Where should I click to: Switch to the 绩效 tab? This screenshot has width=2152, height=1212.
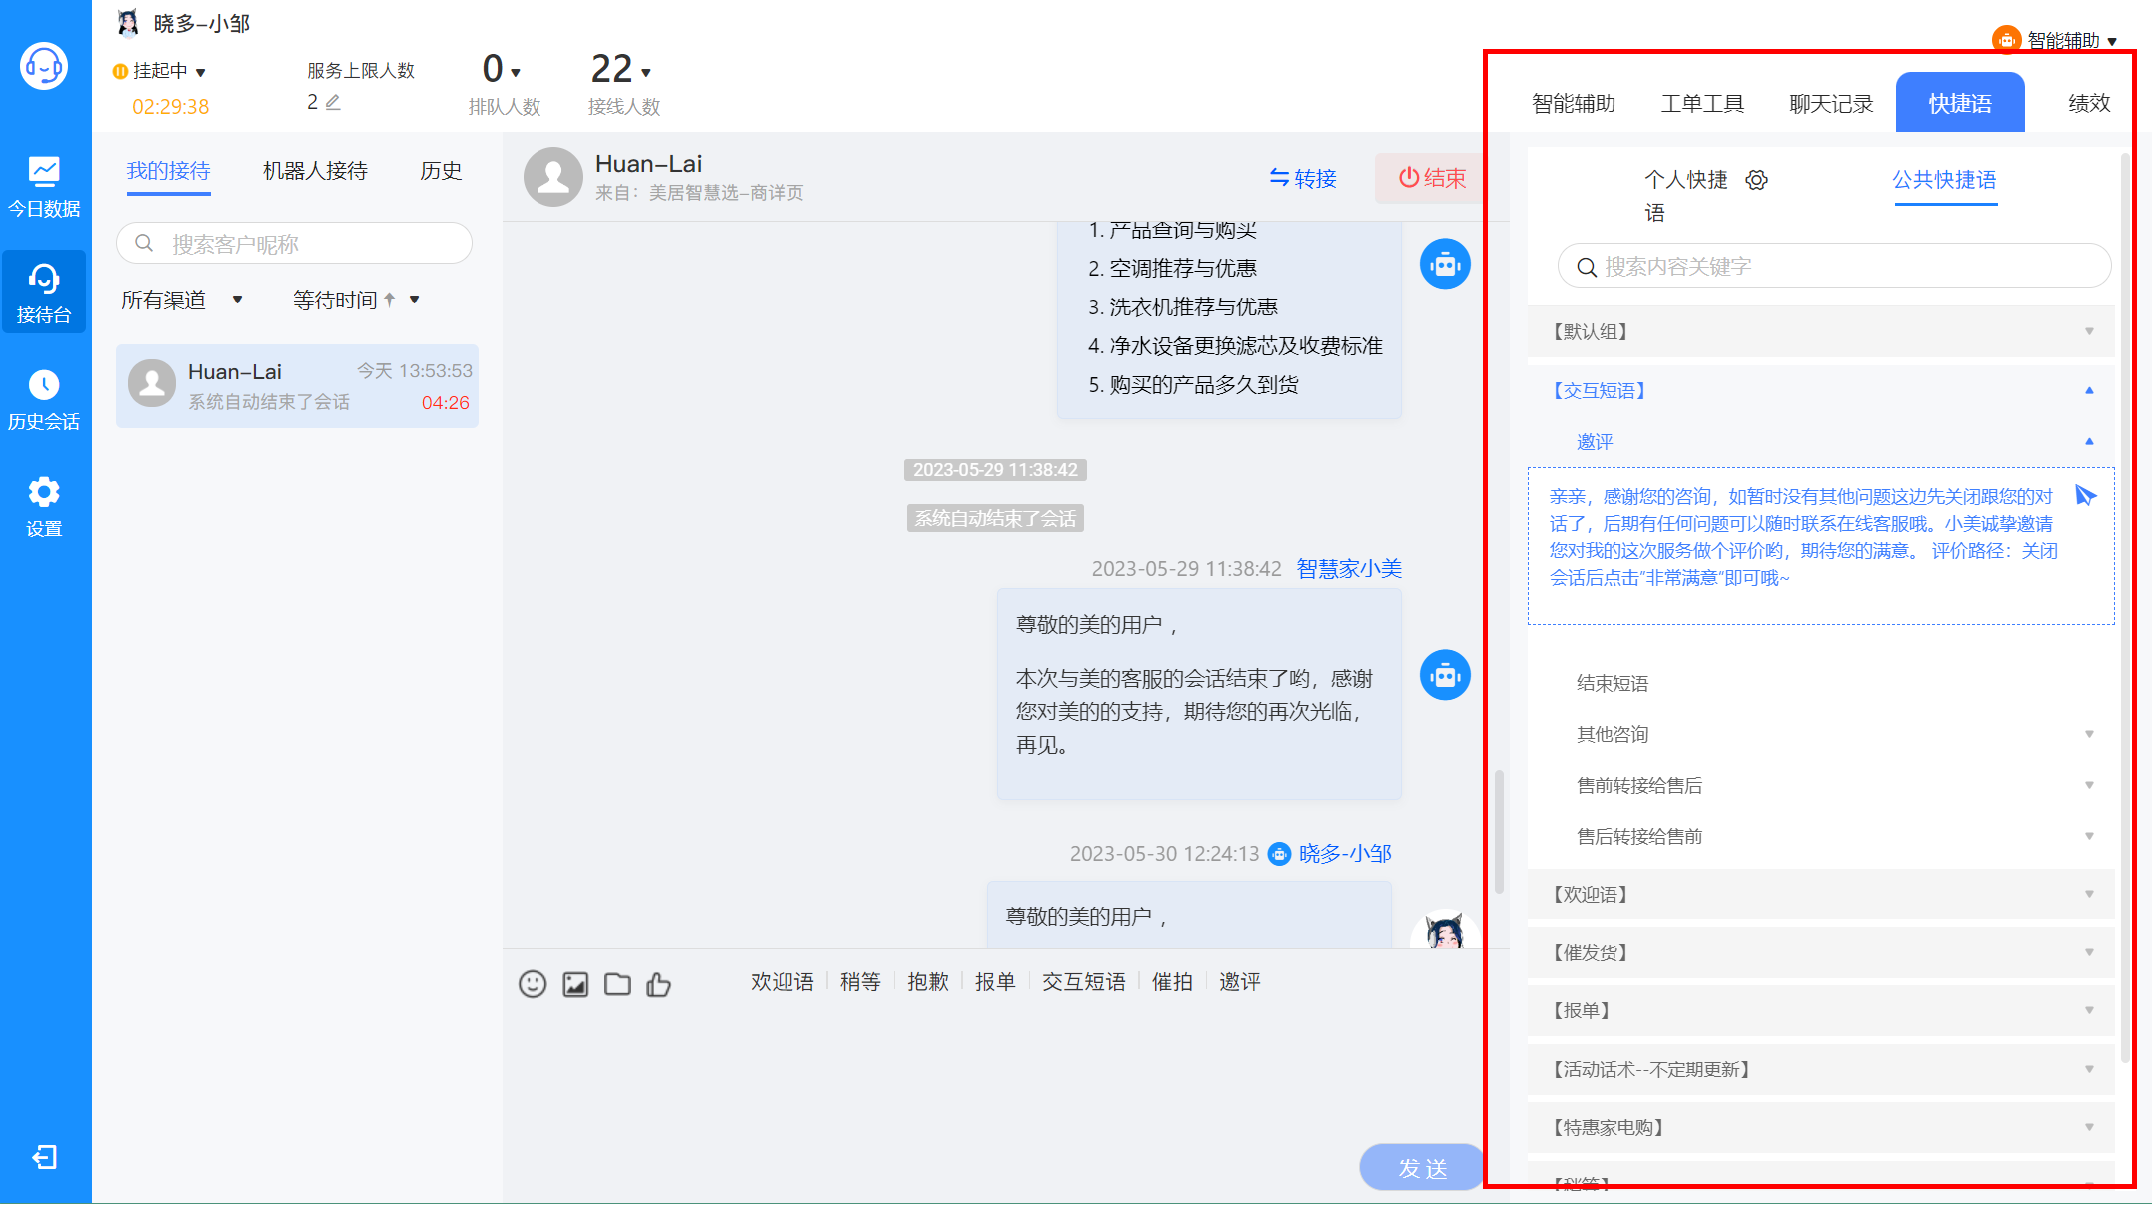tap(2089, 103)
